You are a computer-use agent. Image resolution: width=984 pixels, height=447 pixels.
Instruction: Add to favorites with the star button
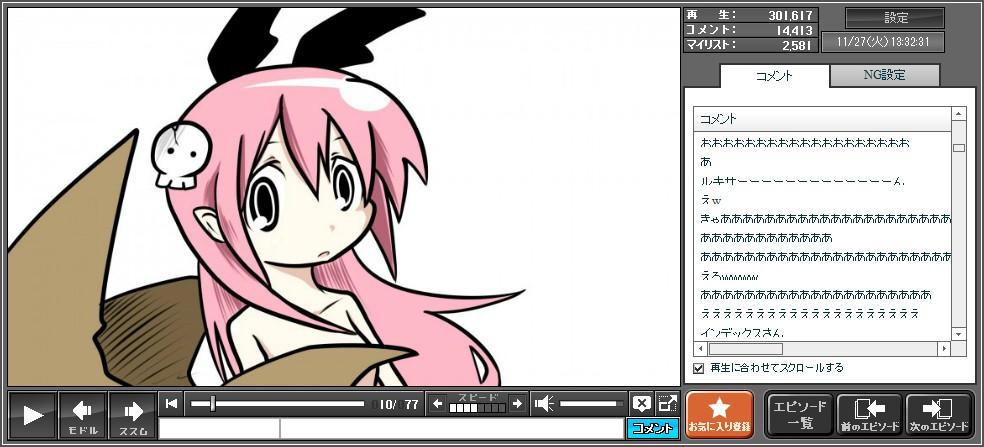pos(719,414)
